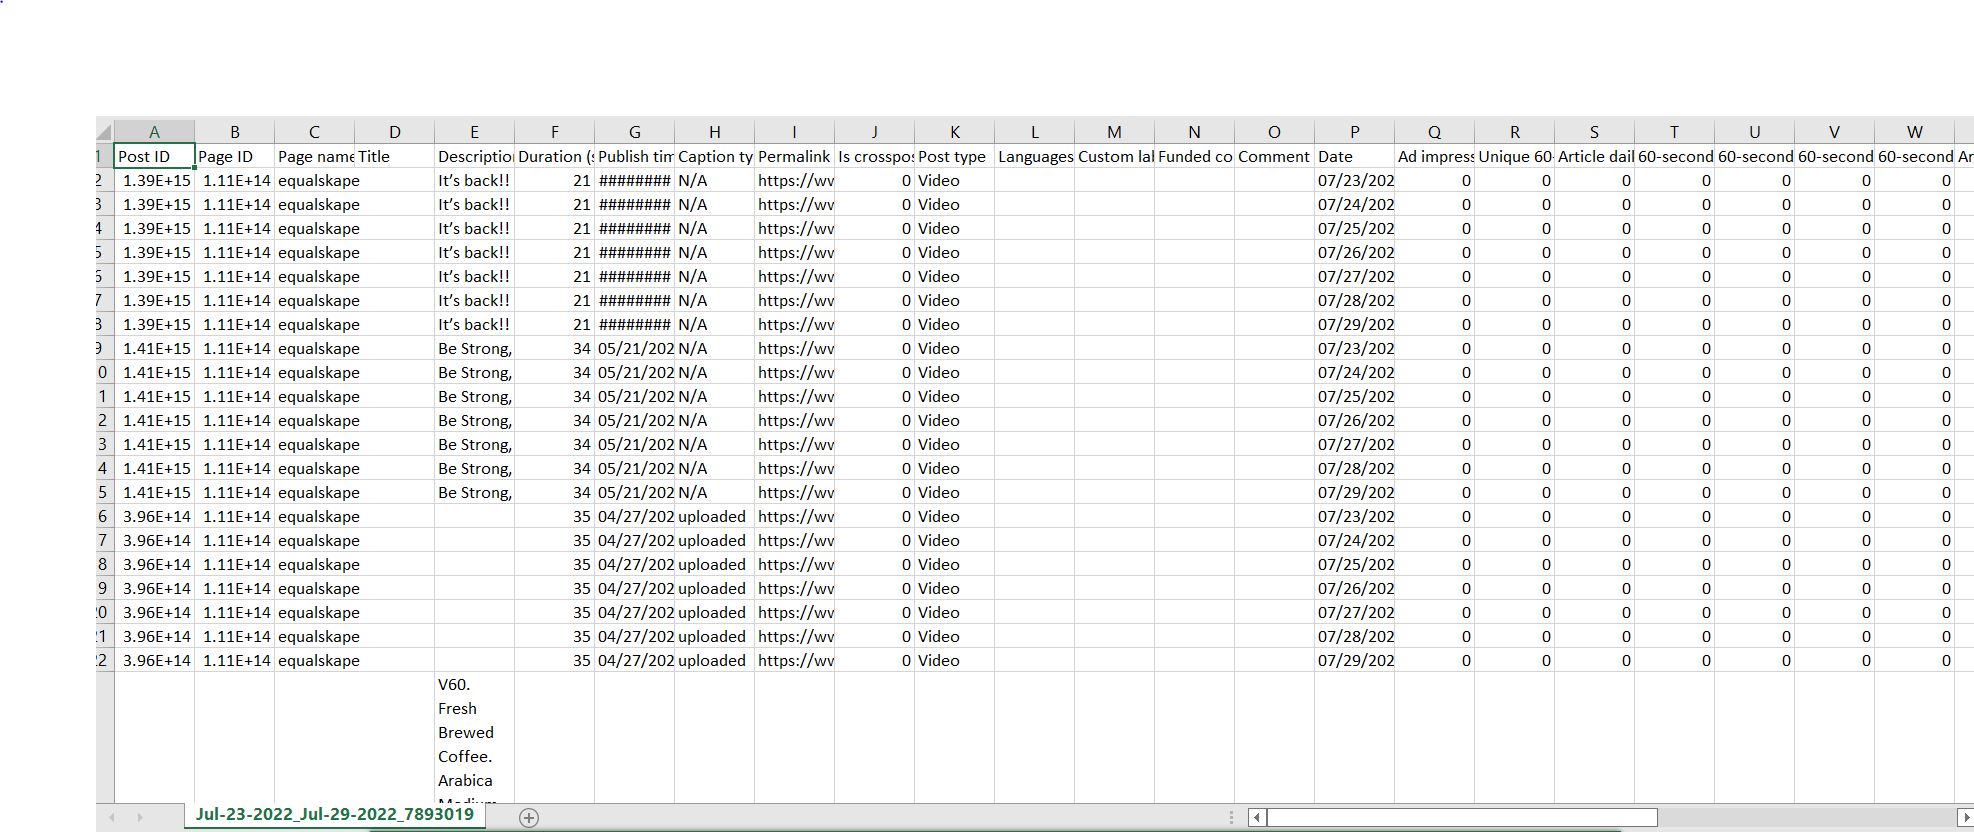The height and width of the screenshot is (832, 1974).
Task: Select column O header
Action: (x=1274, y=132)
